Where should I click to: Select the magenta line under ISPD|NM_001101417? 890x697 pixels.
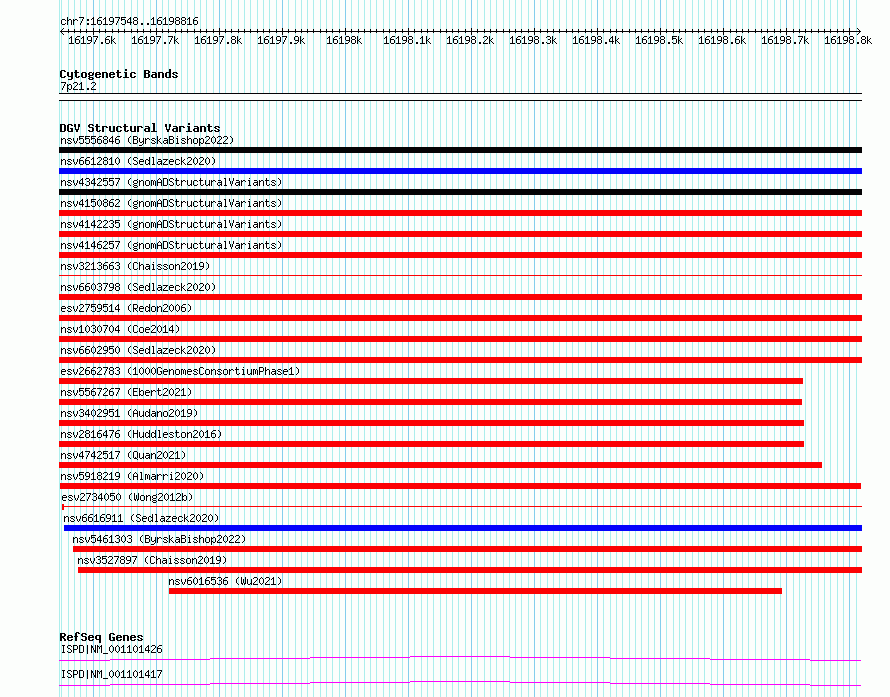point(460,683)
